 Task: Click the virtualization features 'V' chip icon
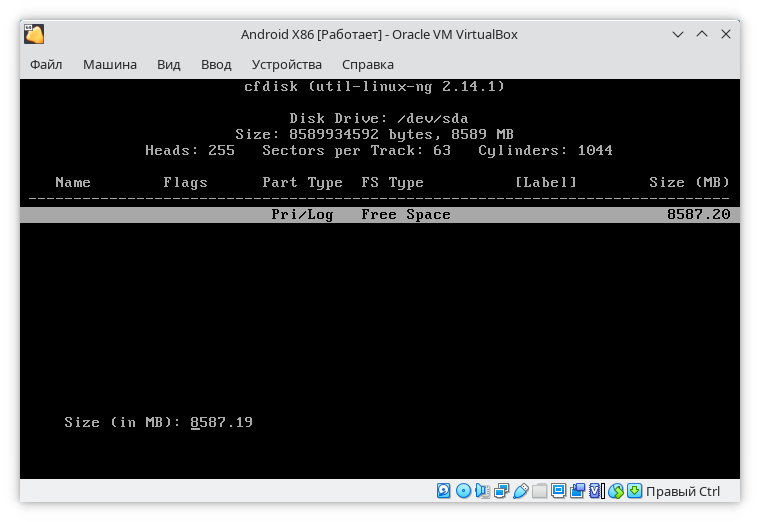coord(597,491)
